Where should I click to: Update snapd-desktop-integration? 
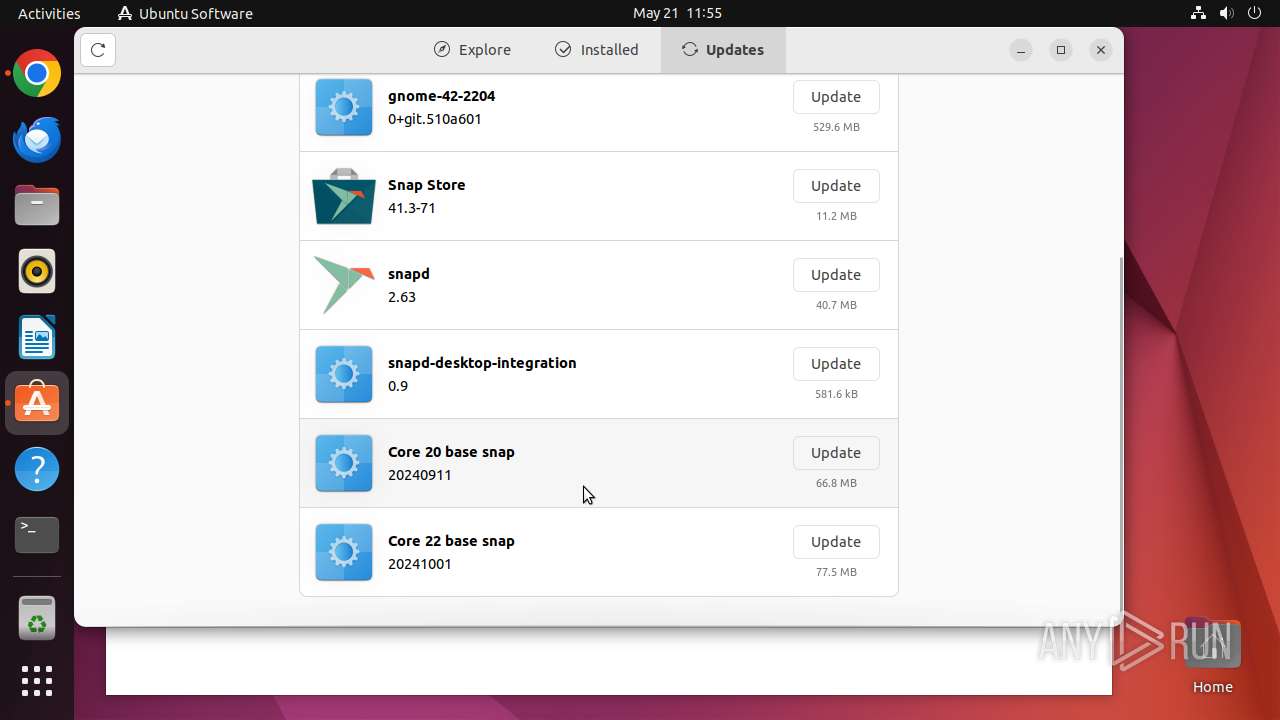836,364
